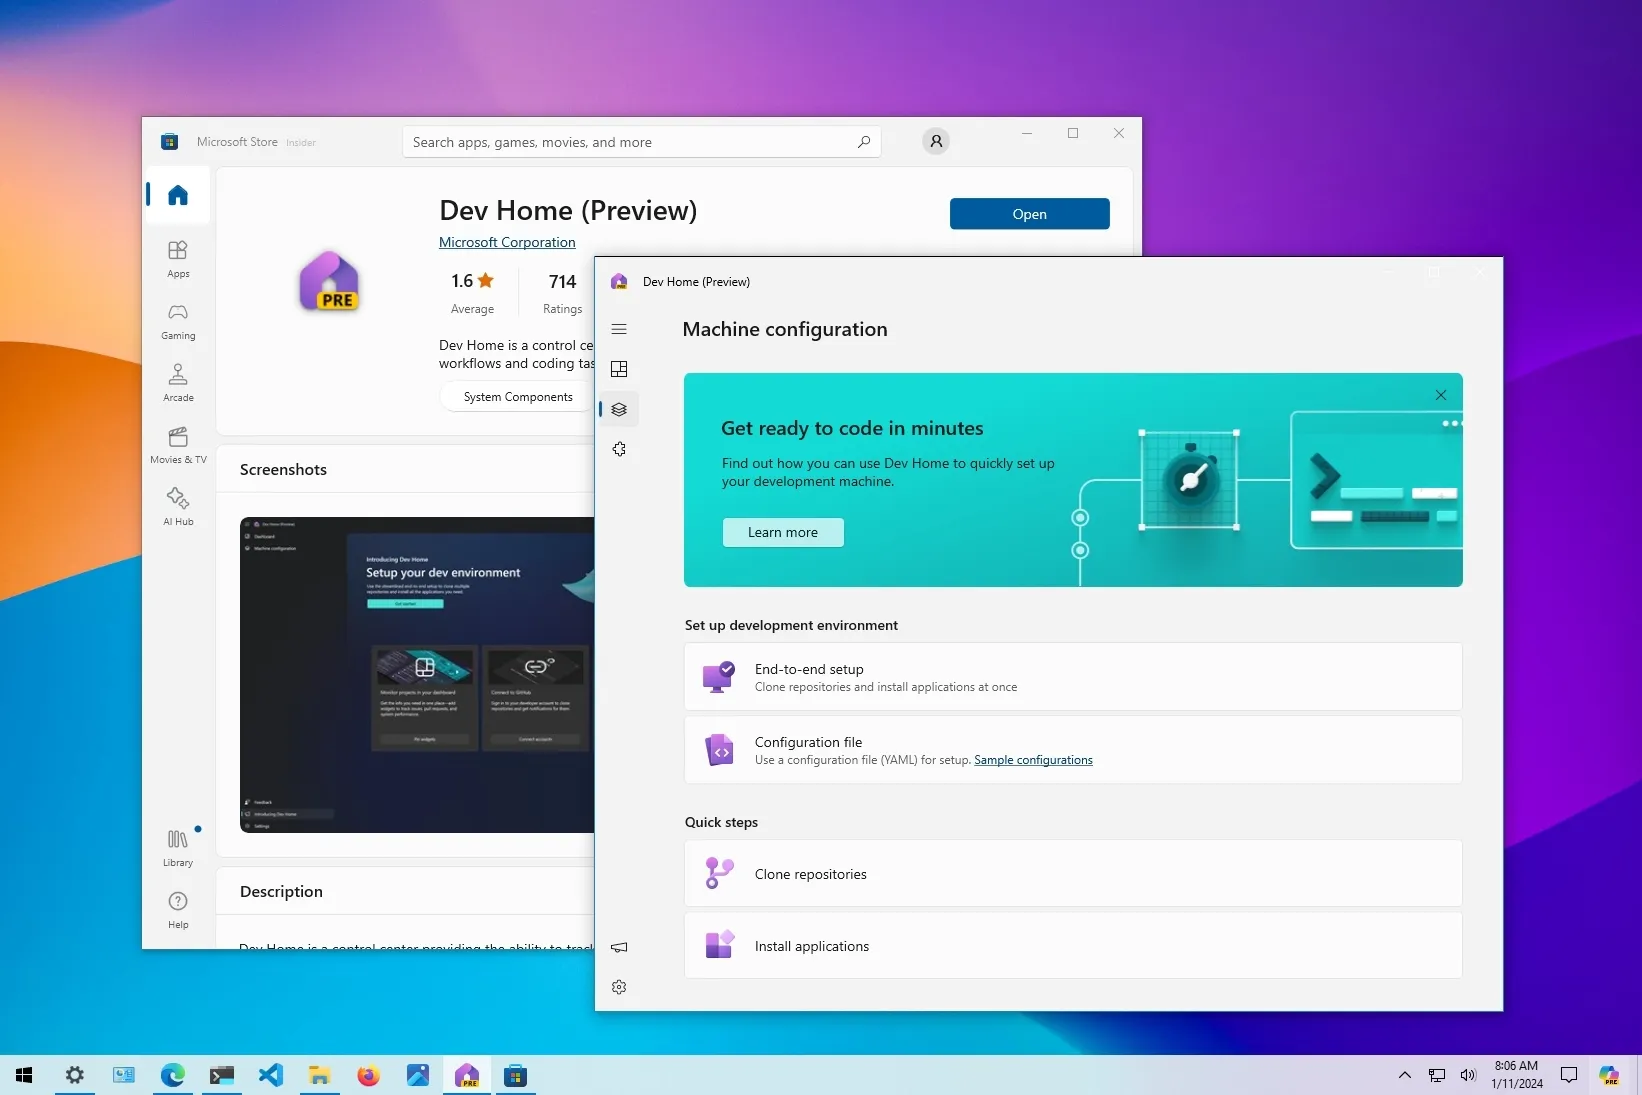Open the user account menu in Microsoft Store
The width and height of the screenshot is (1642, 1095).
tap(935, 141)
